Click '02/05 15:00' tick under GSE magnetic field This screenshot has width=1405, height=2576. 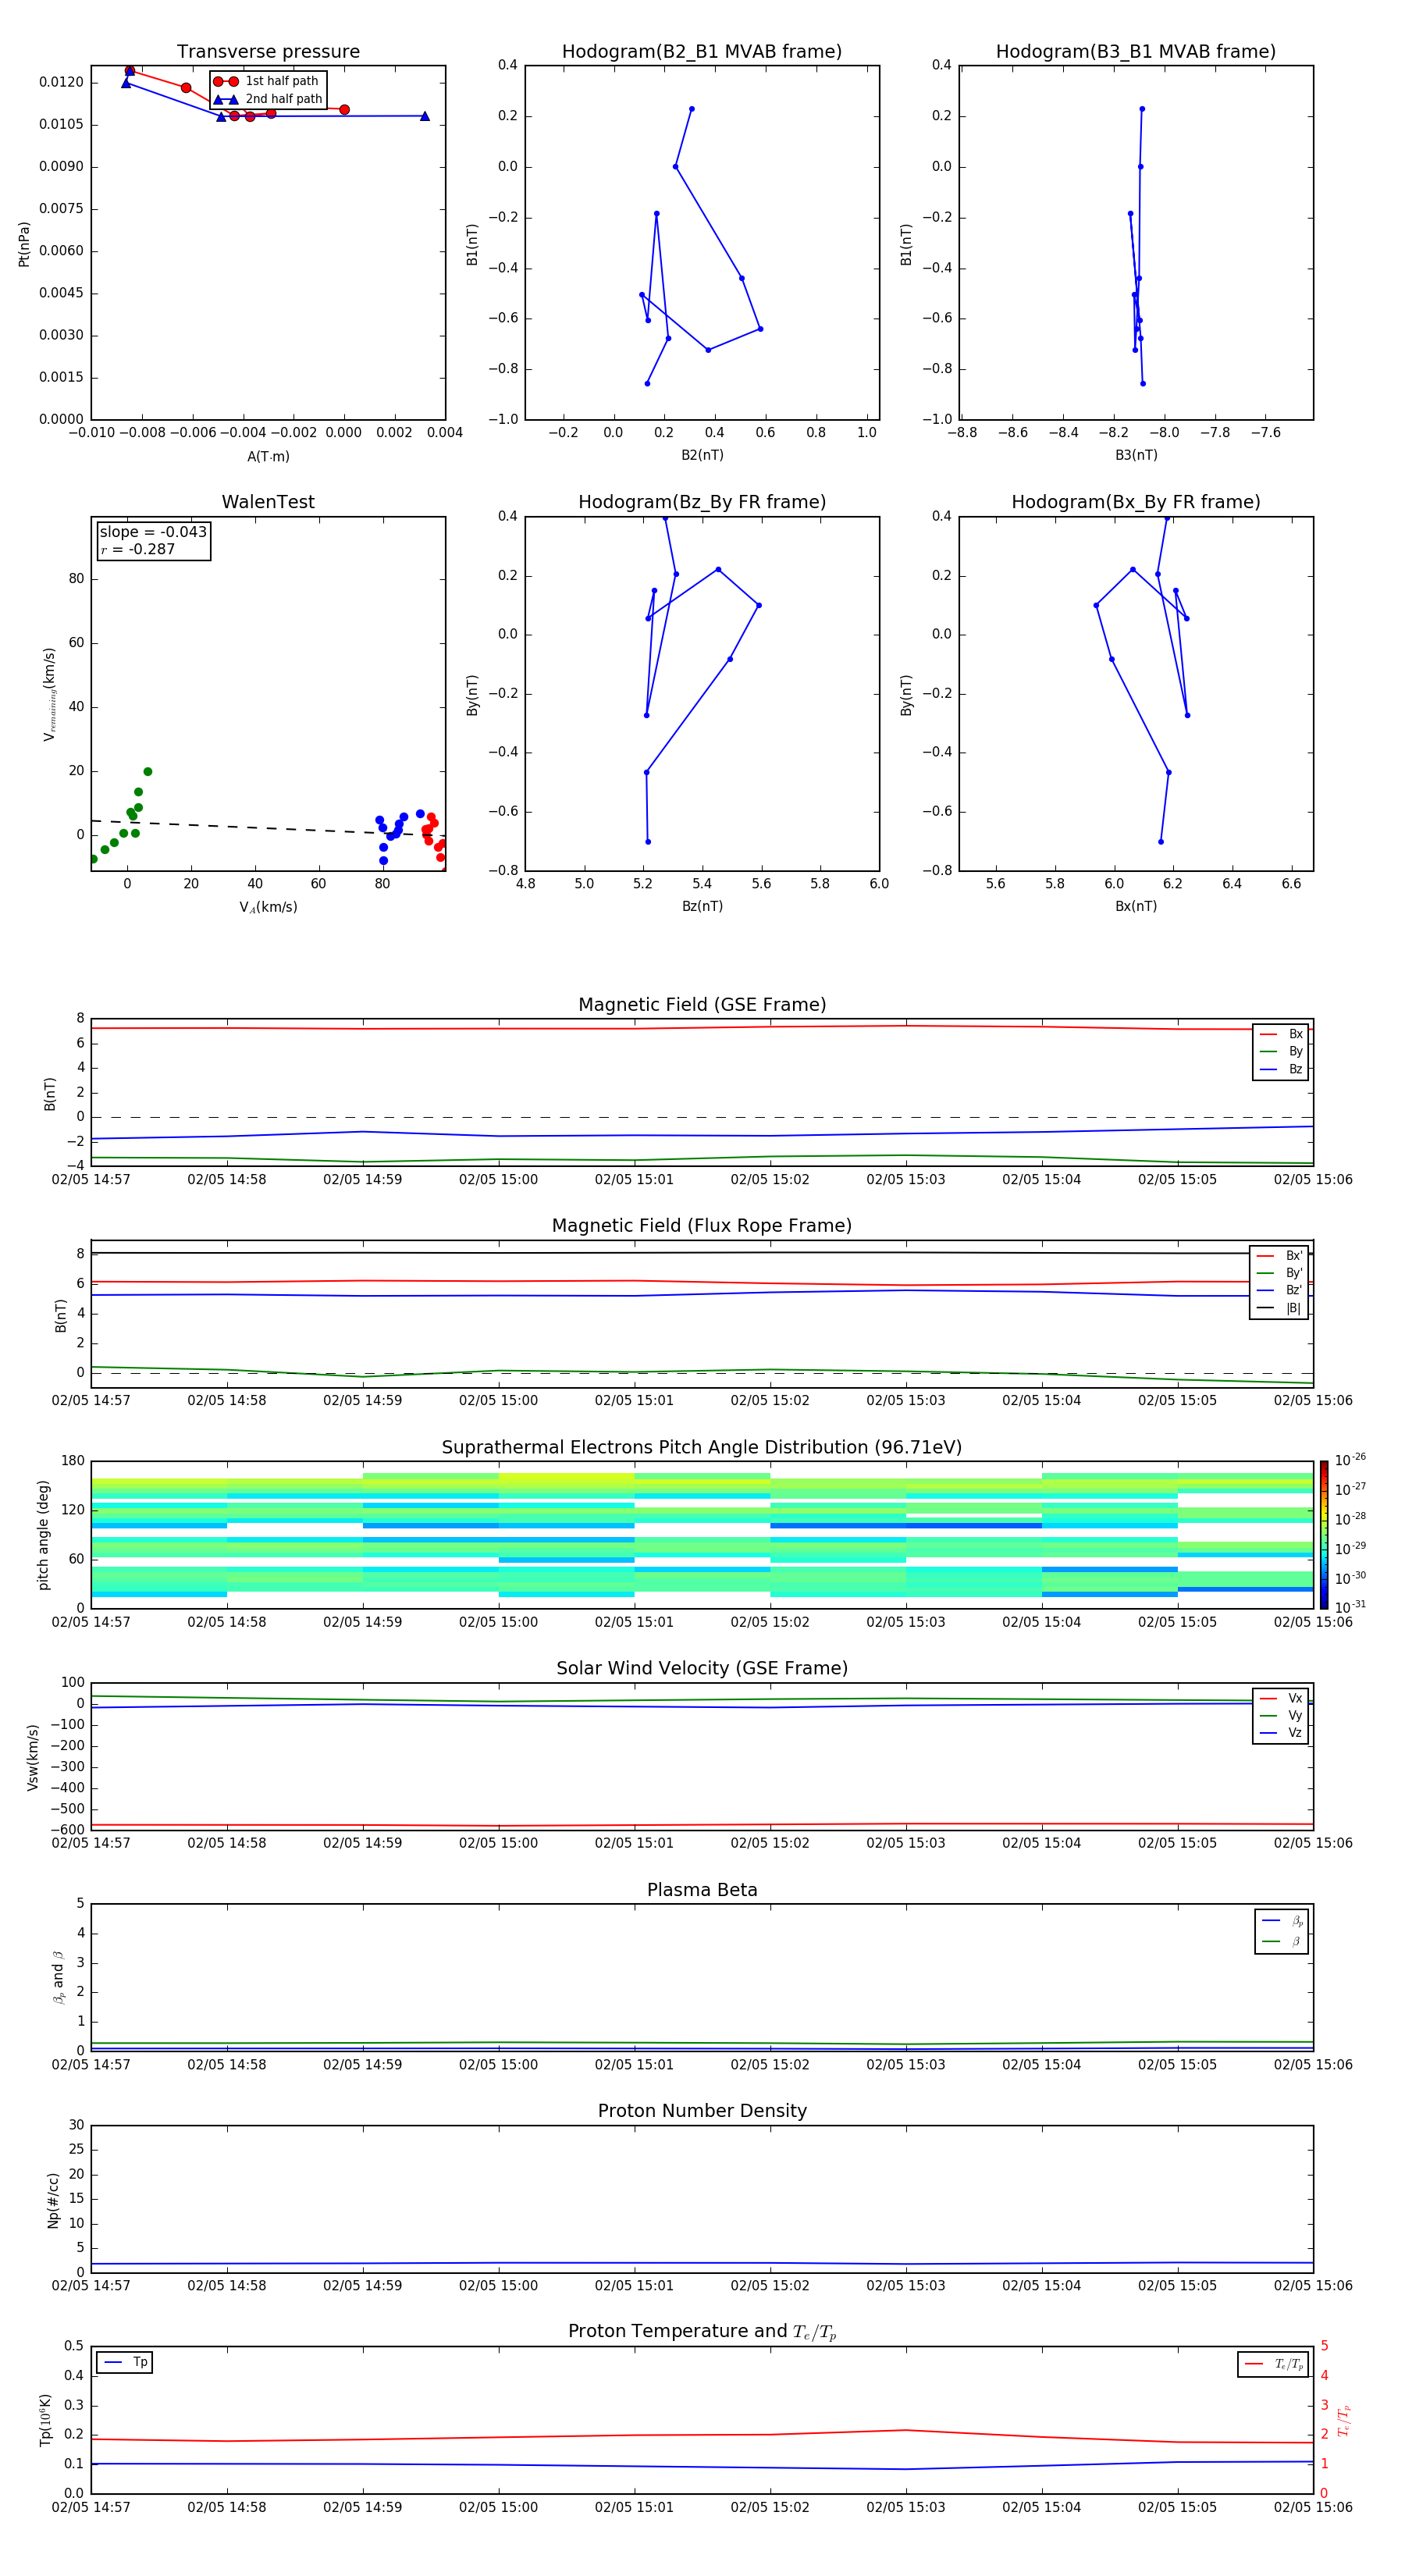tap(498, 1180)
